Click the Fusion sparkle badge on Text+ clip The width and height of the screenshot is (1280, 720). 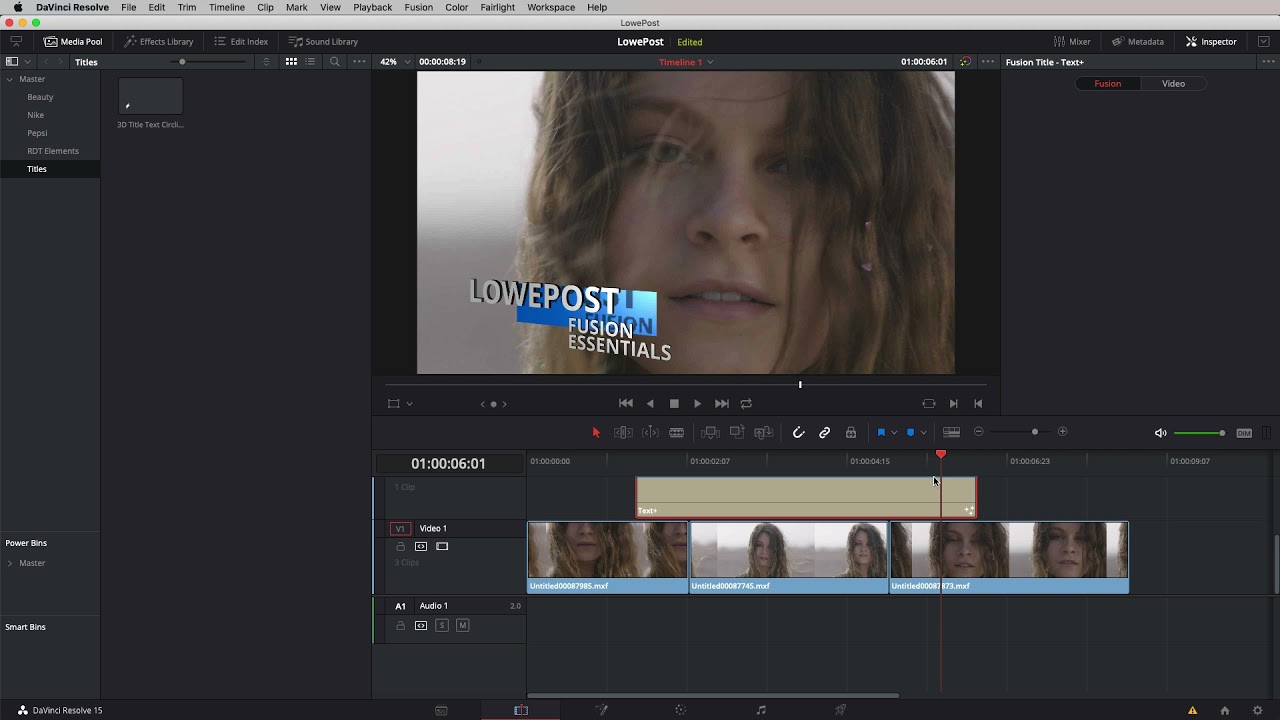pos(968,510)
